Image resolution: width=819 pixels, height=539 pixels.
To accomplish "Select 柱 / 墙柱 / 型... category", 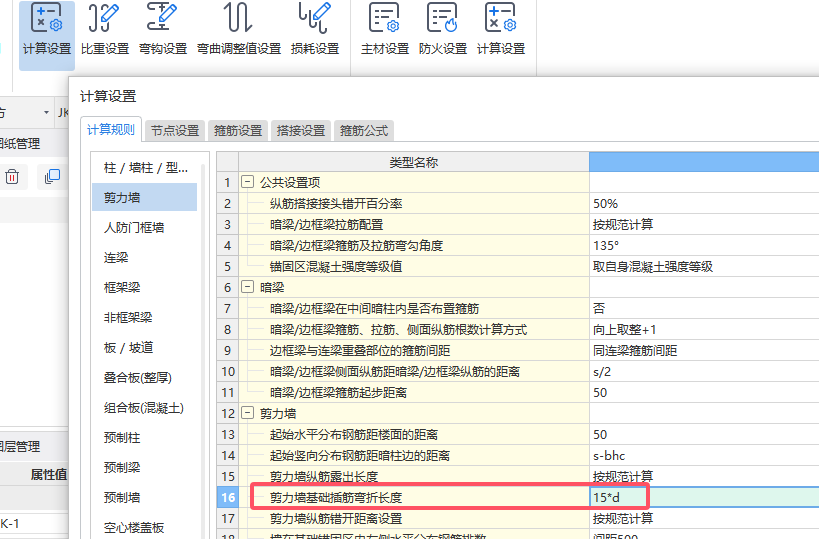I will [145, 168].
